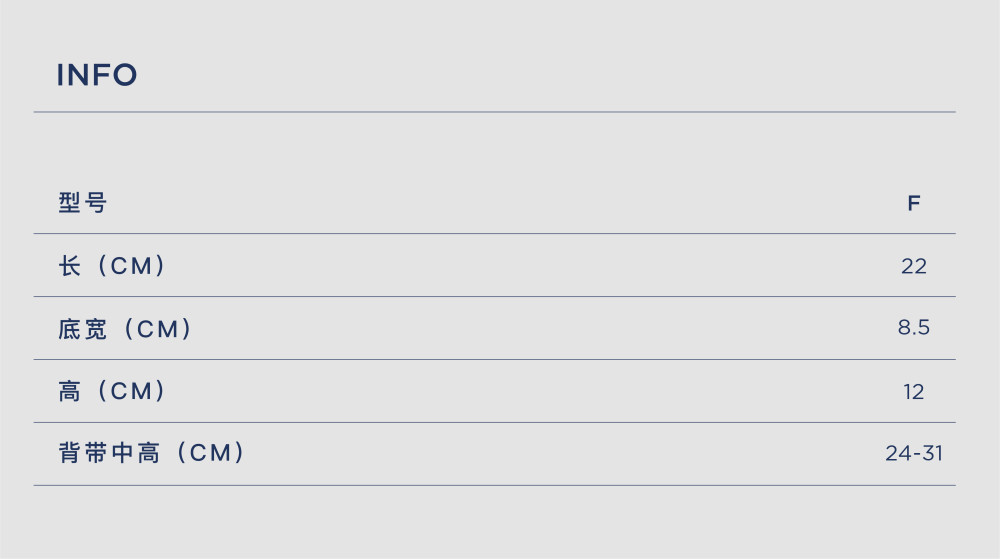
Task: Click the 底 character in 底宽 row
Action: pos(70,329)
